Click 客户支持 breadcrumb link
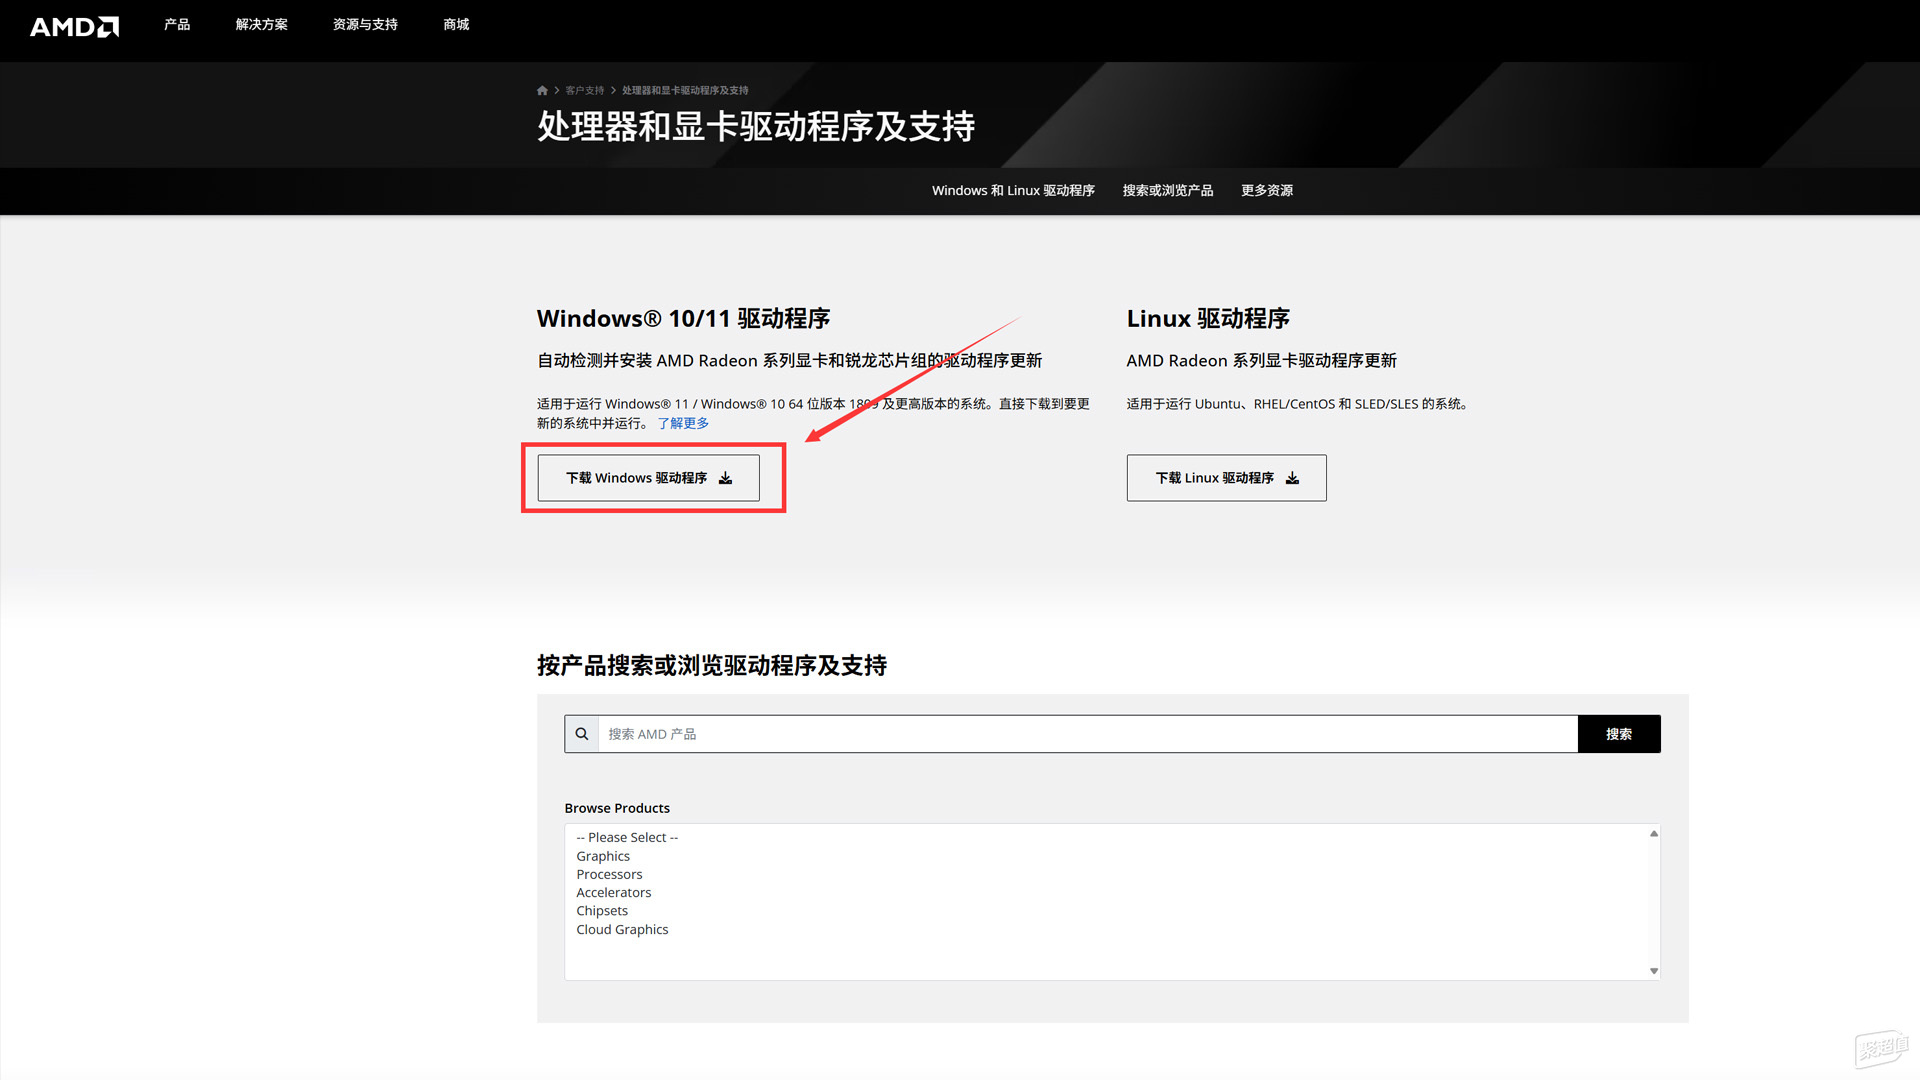The height and width of the screenshot is (1080, 1920). (x=585, y=90)
